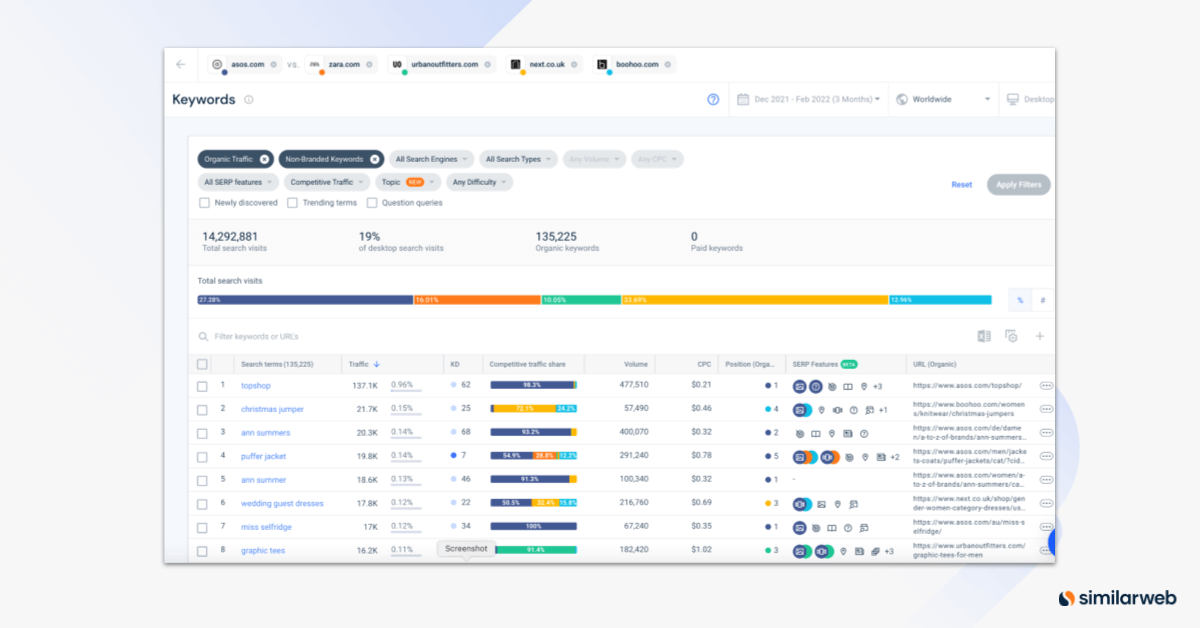Viewport: 1200px width, 628px height.
Task: Open the graphic tees keyword link
Action: (263, 550)
